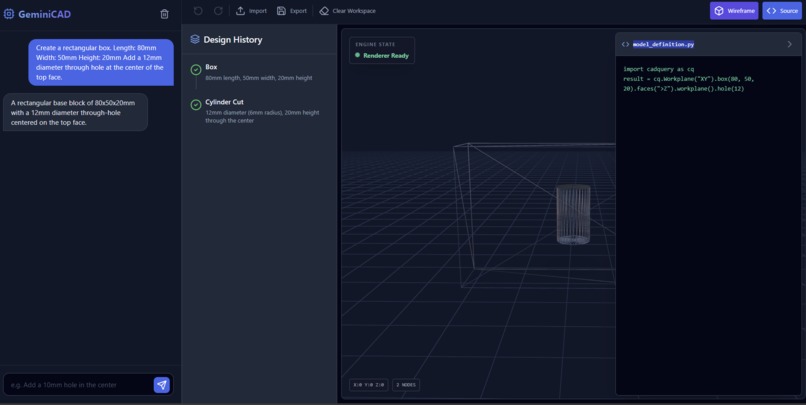Select the Cylinder Cut history entry
Screen dimensions: 806x405
click(259, 111)
